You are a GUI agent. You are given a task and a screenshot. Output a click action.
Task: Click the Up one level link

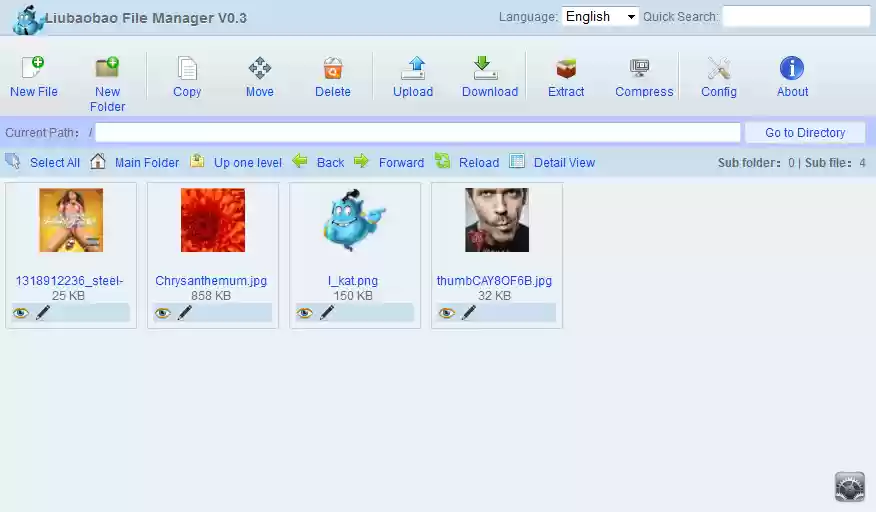coord(247,163)
